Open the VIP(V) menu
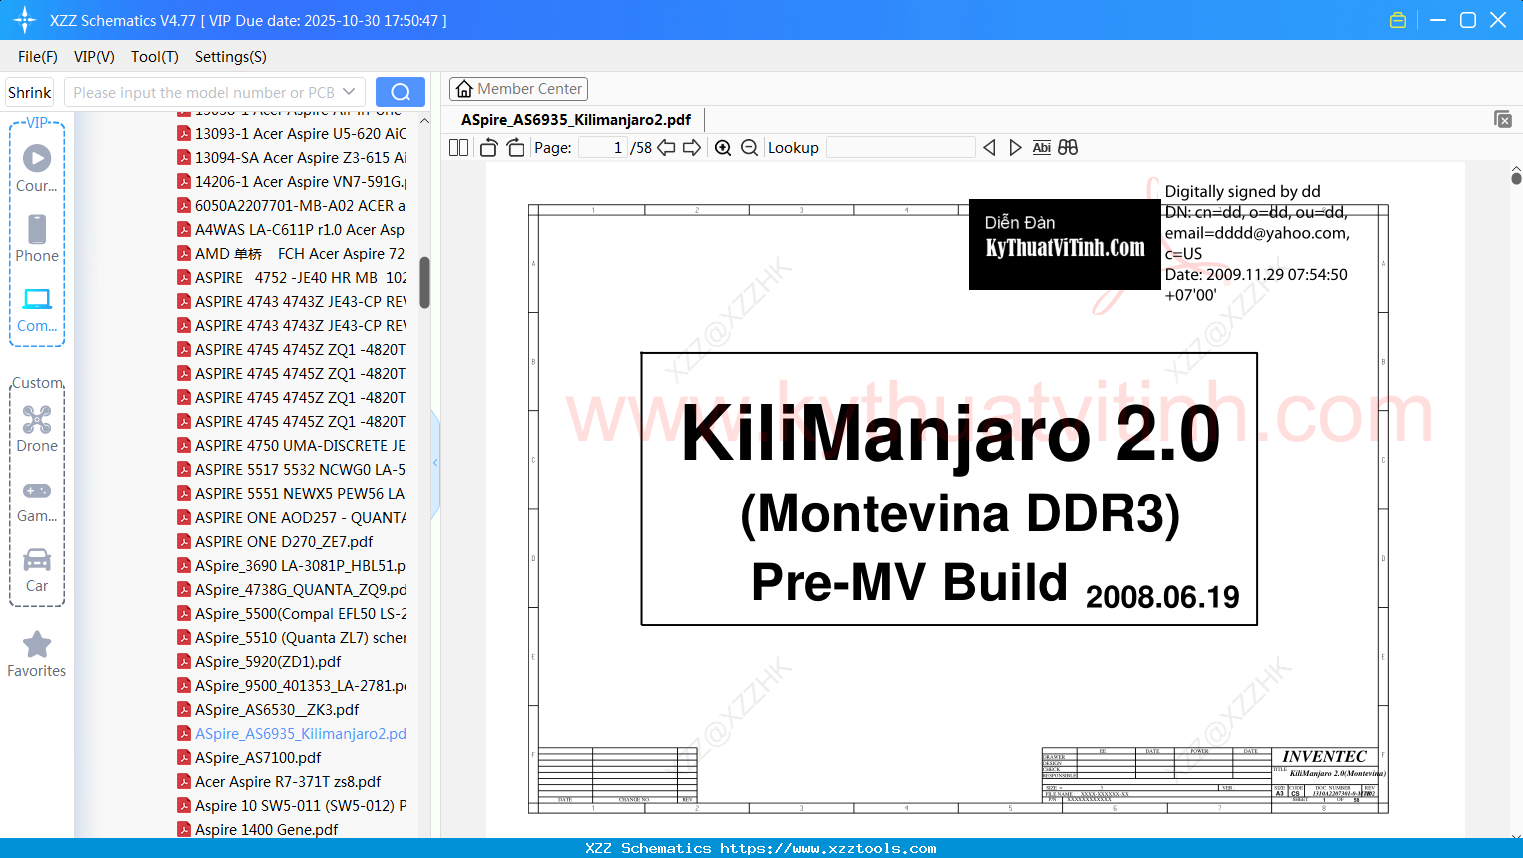Screen dimensions: 1523x858 94,57
